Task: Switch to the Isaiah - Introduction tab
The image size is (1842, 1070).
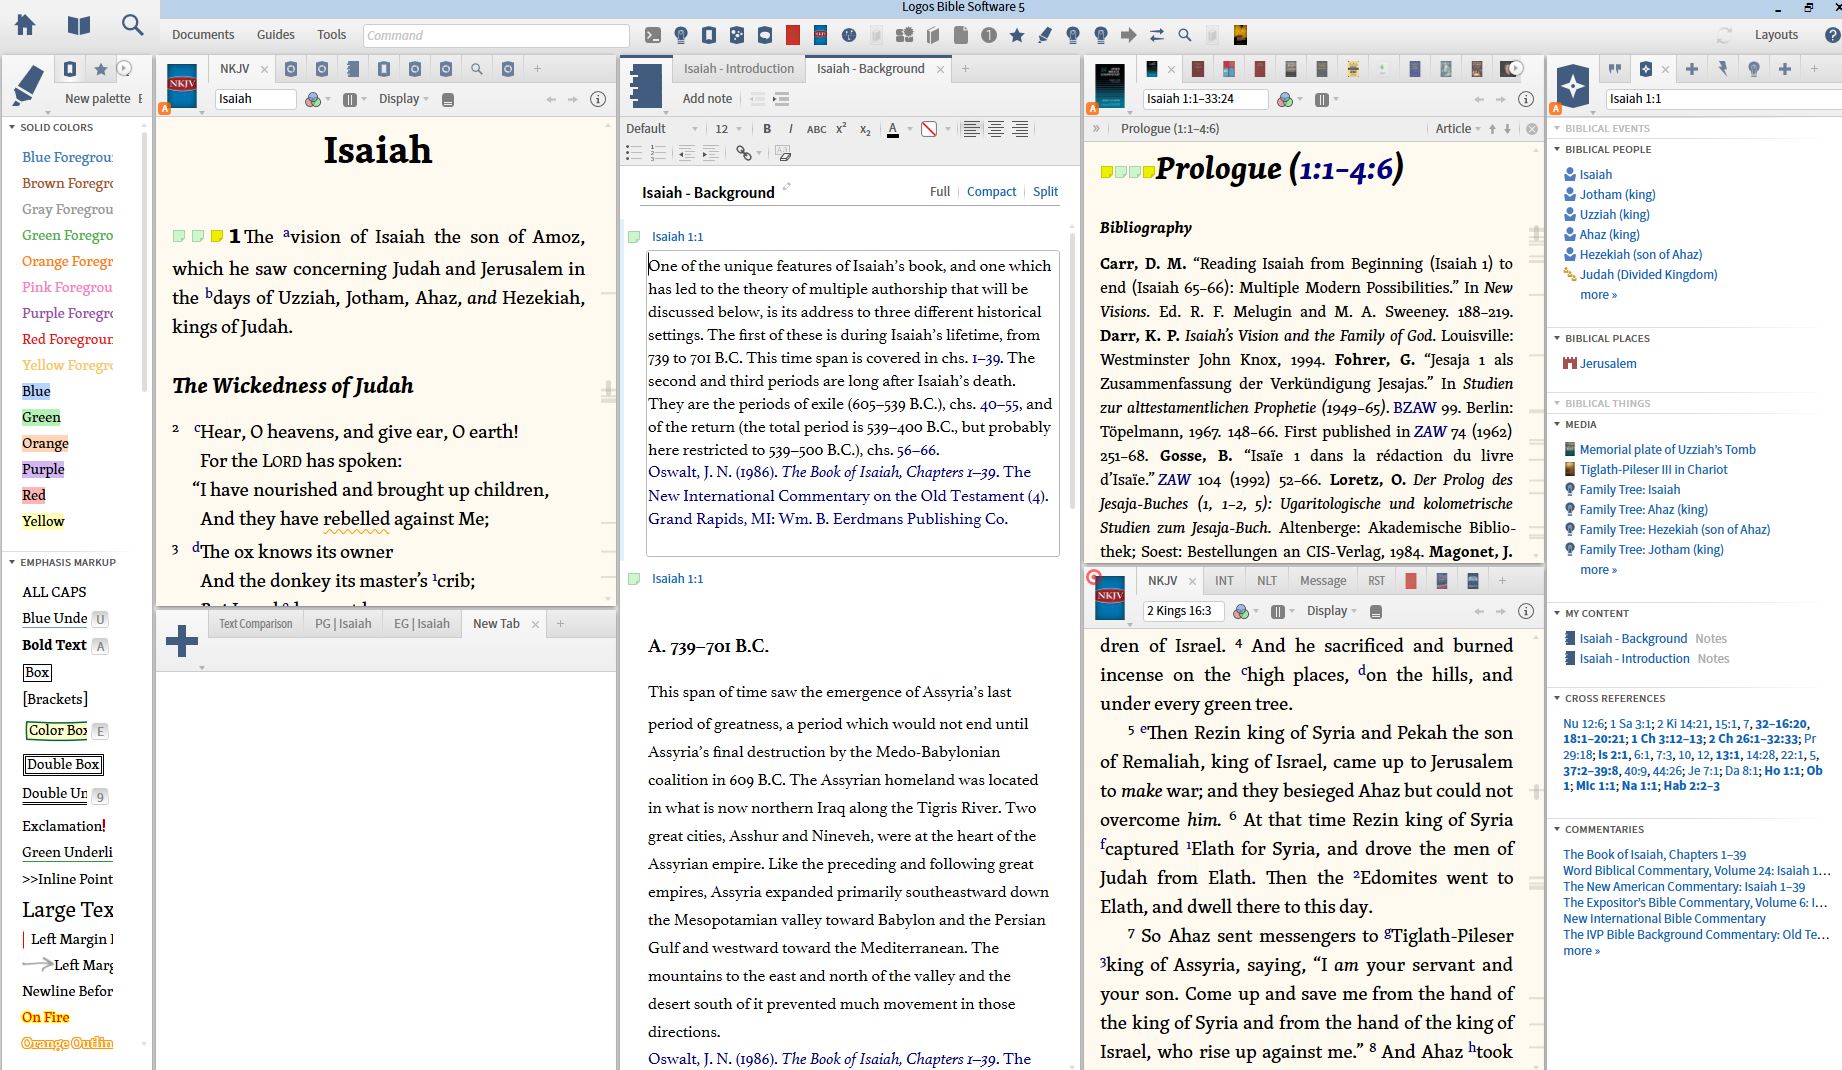Action: pos(738,69)
